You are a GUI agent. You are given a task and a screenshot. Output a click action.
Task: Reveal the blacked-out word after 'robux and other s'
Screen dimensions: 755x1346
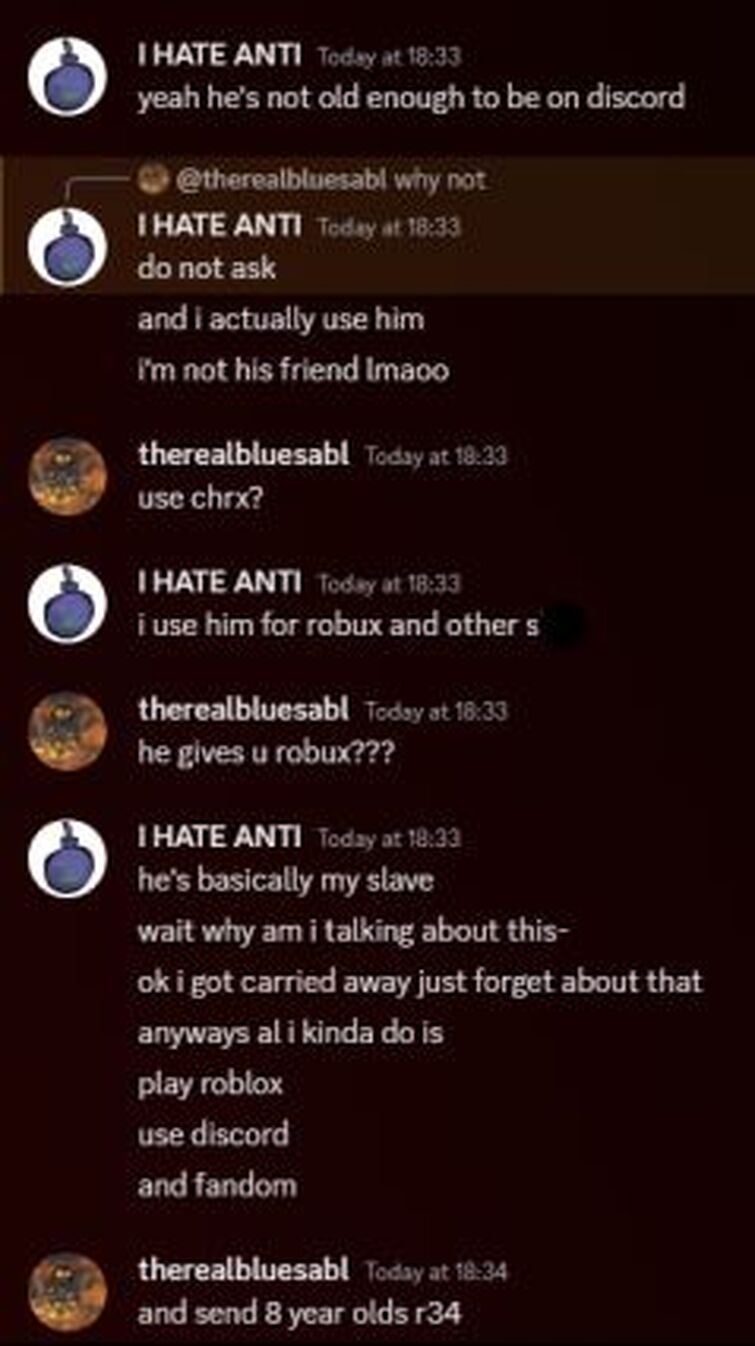tap(563, 626)
